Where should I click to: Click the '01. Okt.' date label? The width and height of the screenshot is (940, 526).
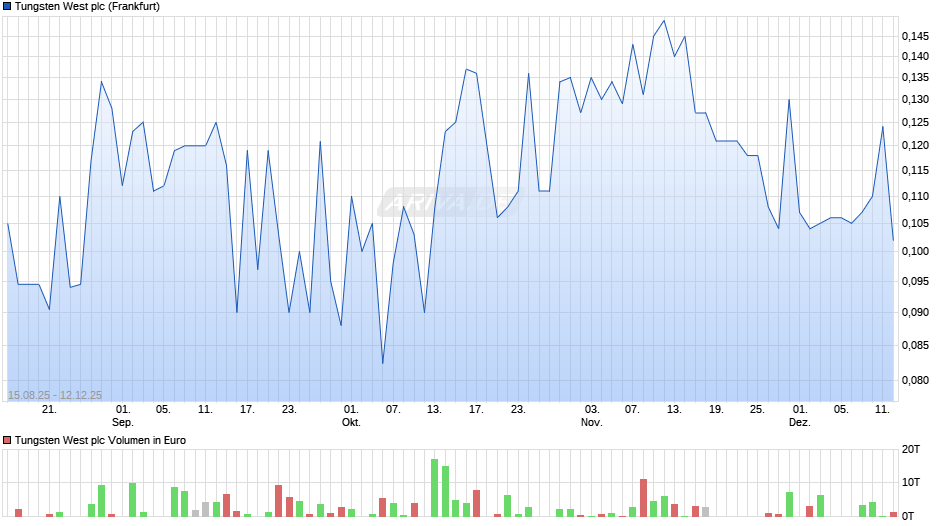351,416
